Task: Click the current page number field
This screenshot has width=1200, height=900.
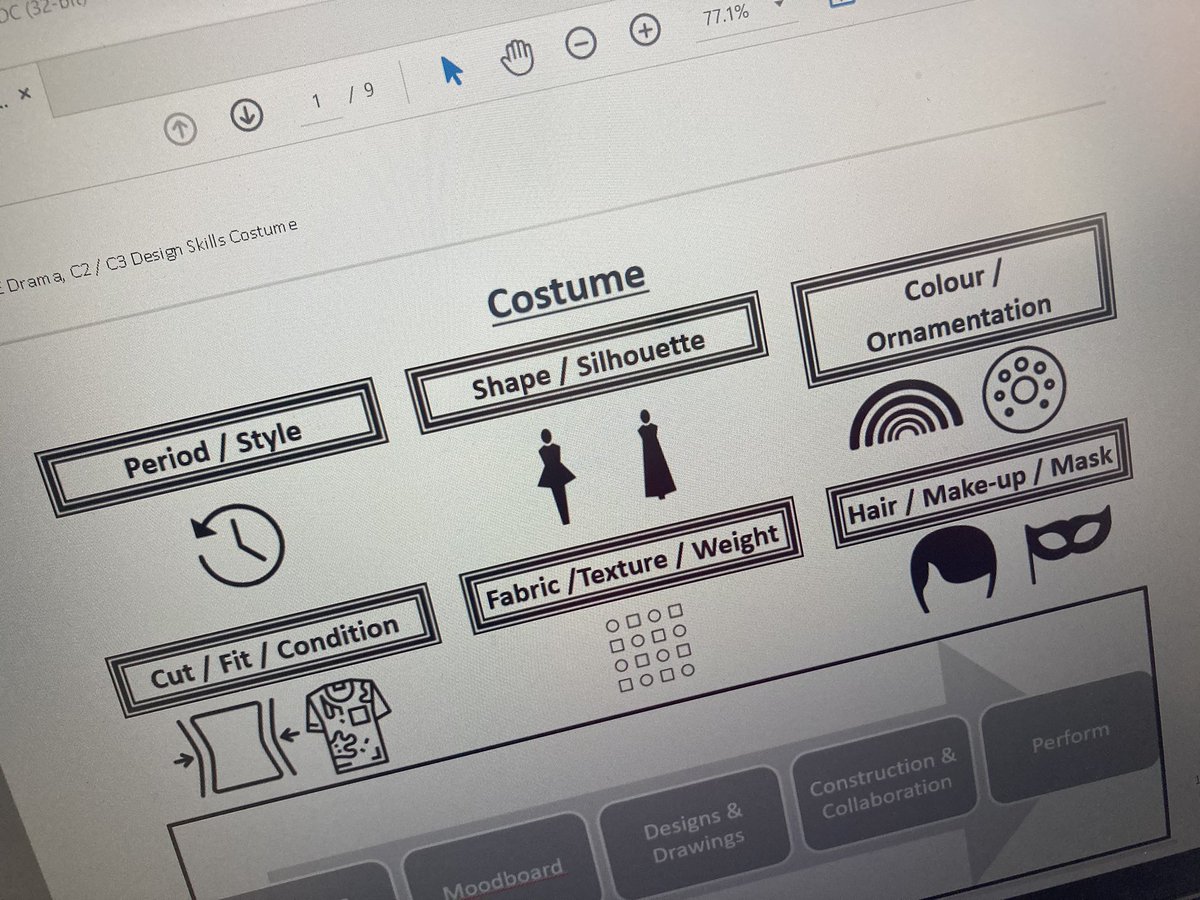Action: [319, 104]
